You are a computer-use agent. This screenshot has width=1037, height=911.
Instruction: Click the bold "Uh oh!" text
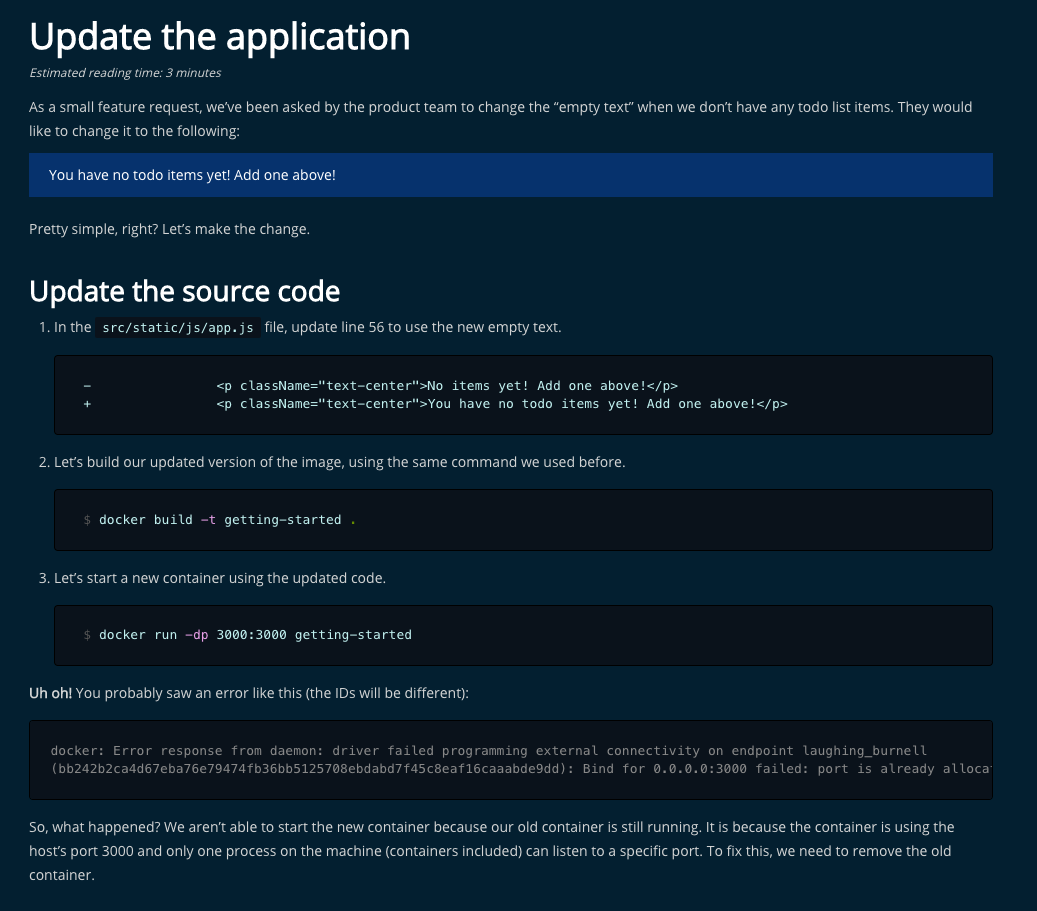pos(50,693)
